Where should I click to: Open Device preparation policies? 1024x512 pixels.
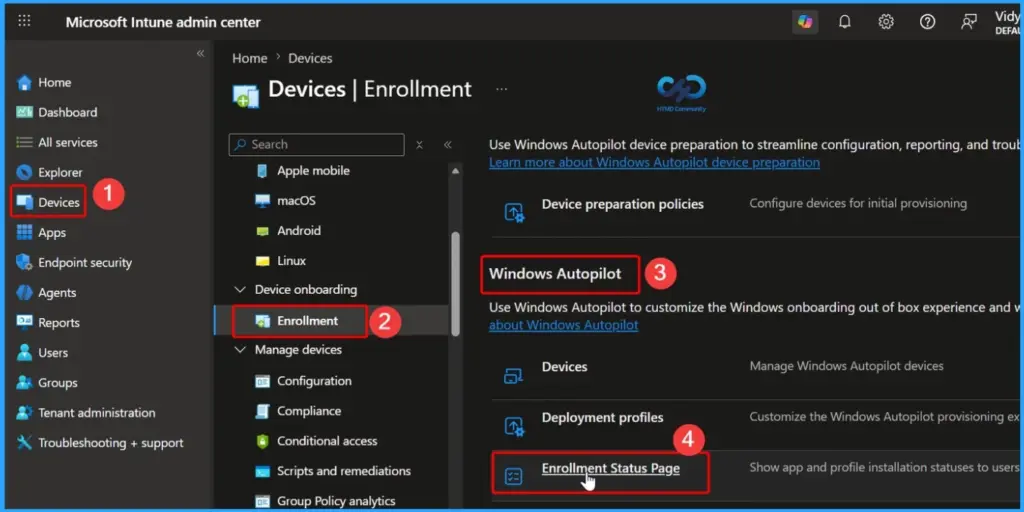622,204
